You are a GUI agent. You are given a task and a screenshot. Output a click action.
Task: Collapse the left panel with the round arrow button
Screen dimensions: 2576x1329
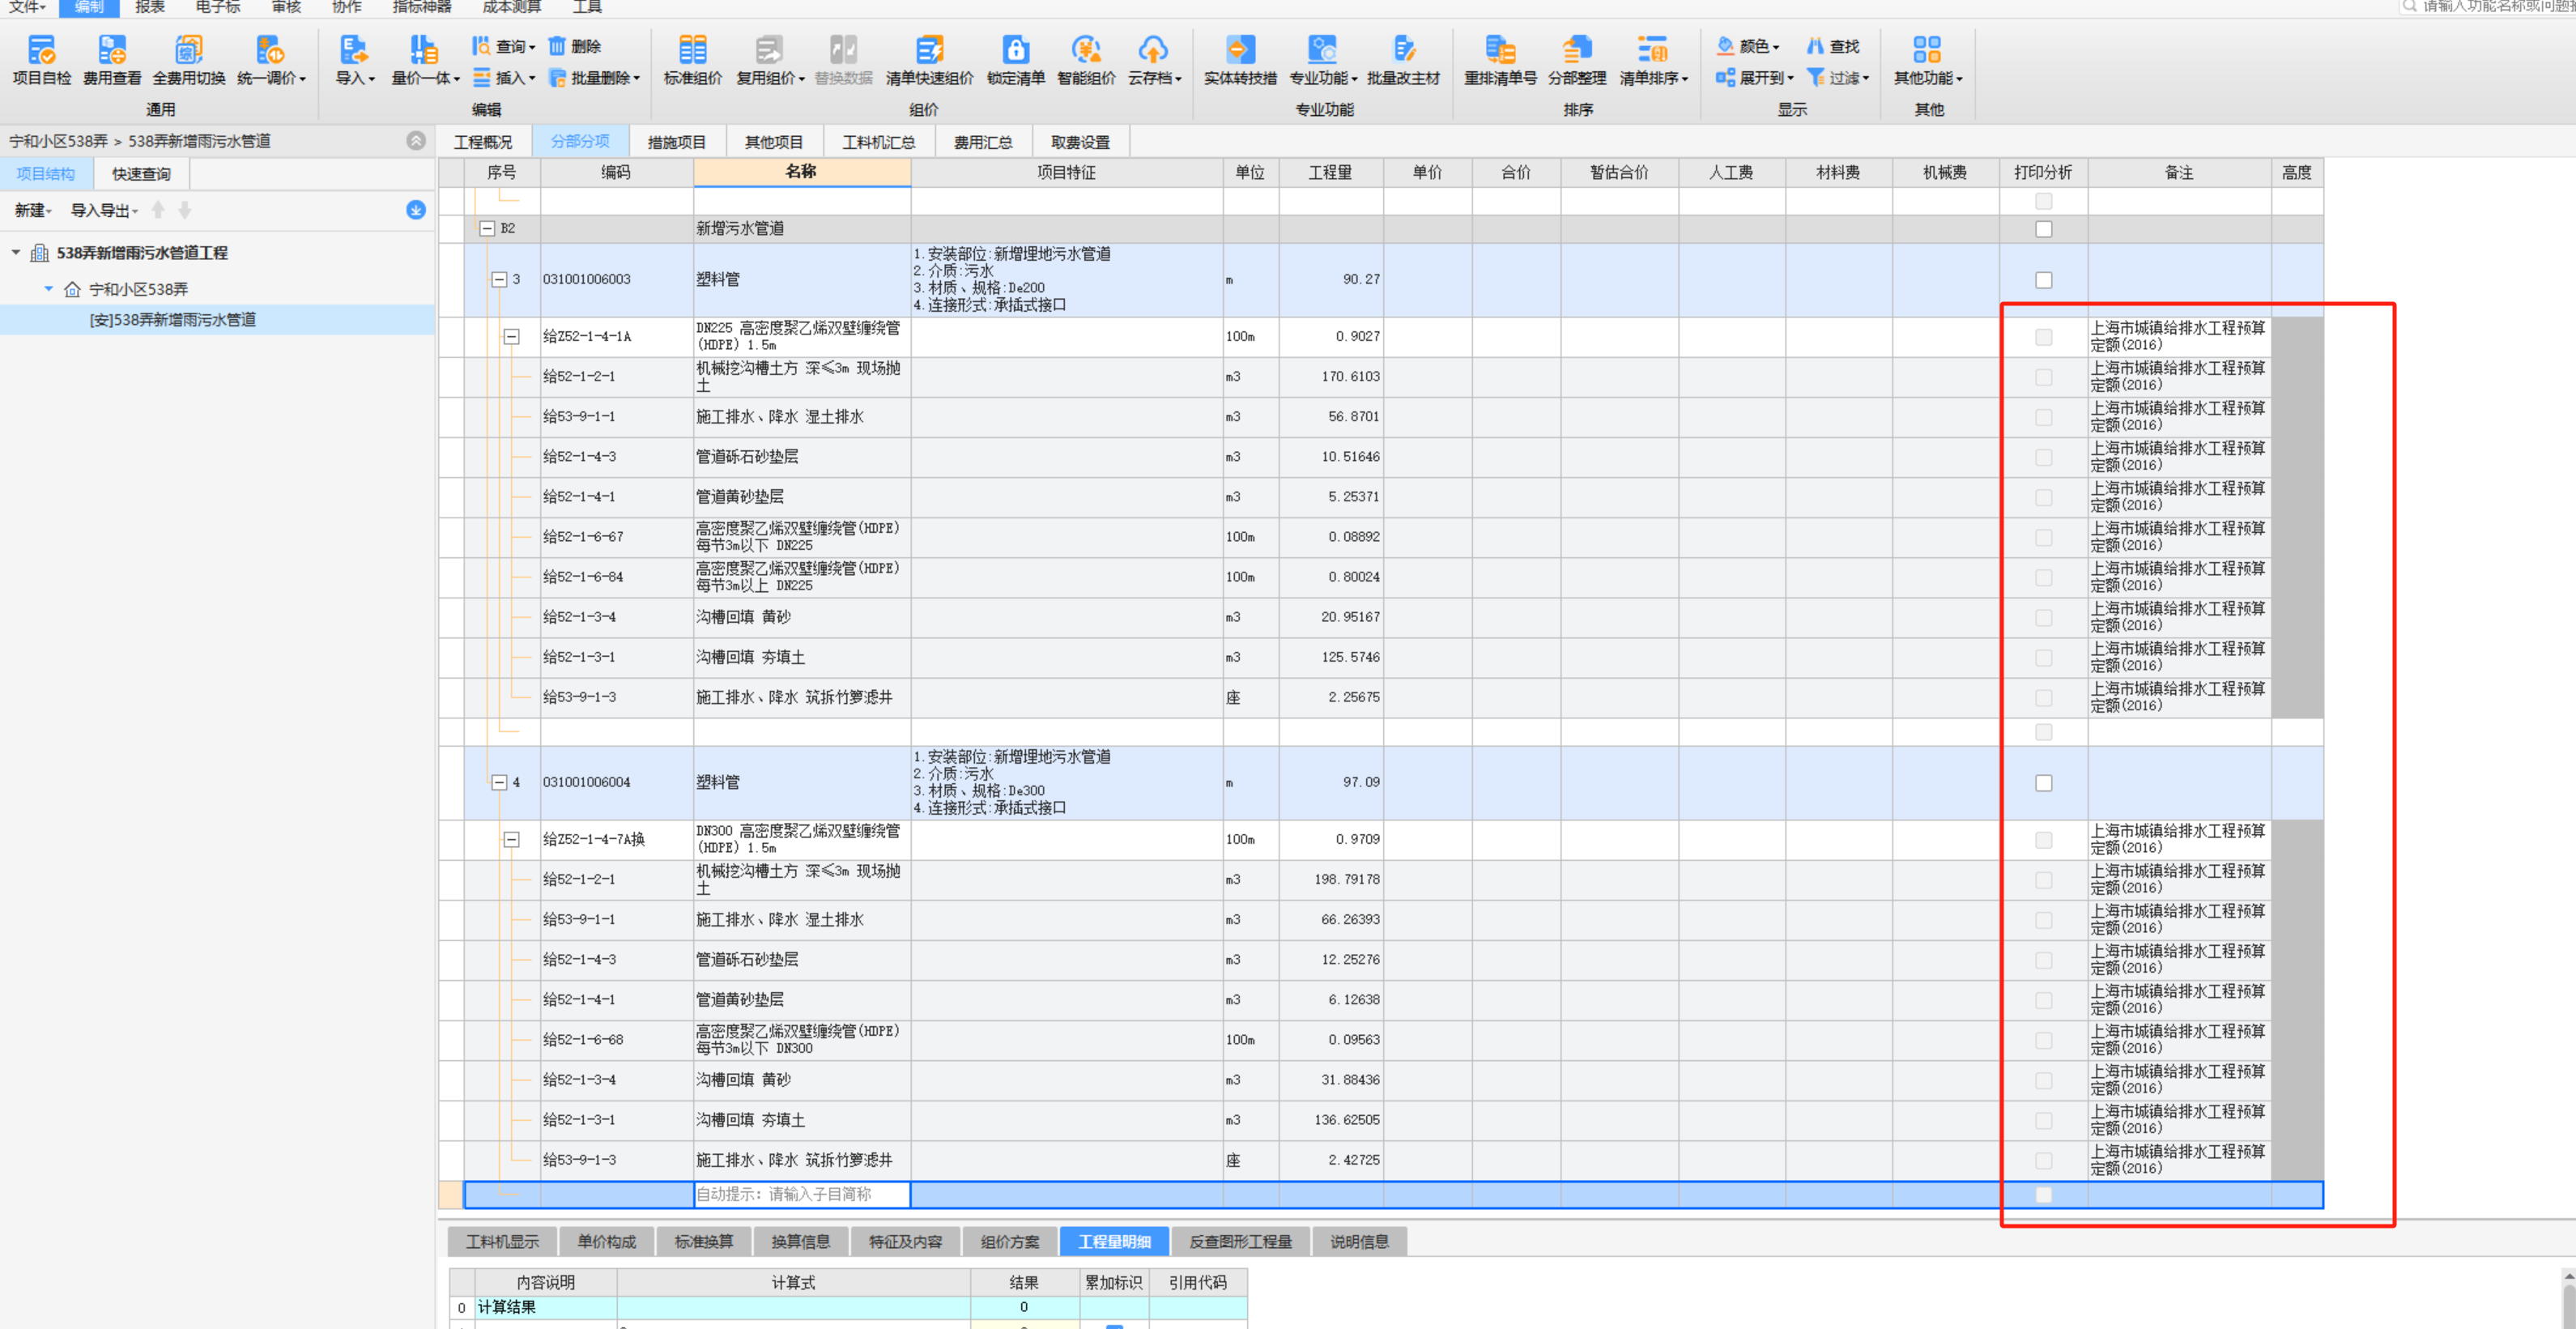click(416, 141)
